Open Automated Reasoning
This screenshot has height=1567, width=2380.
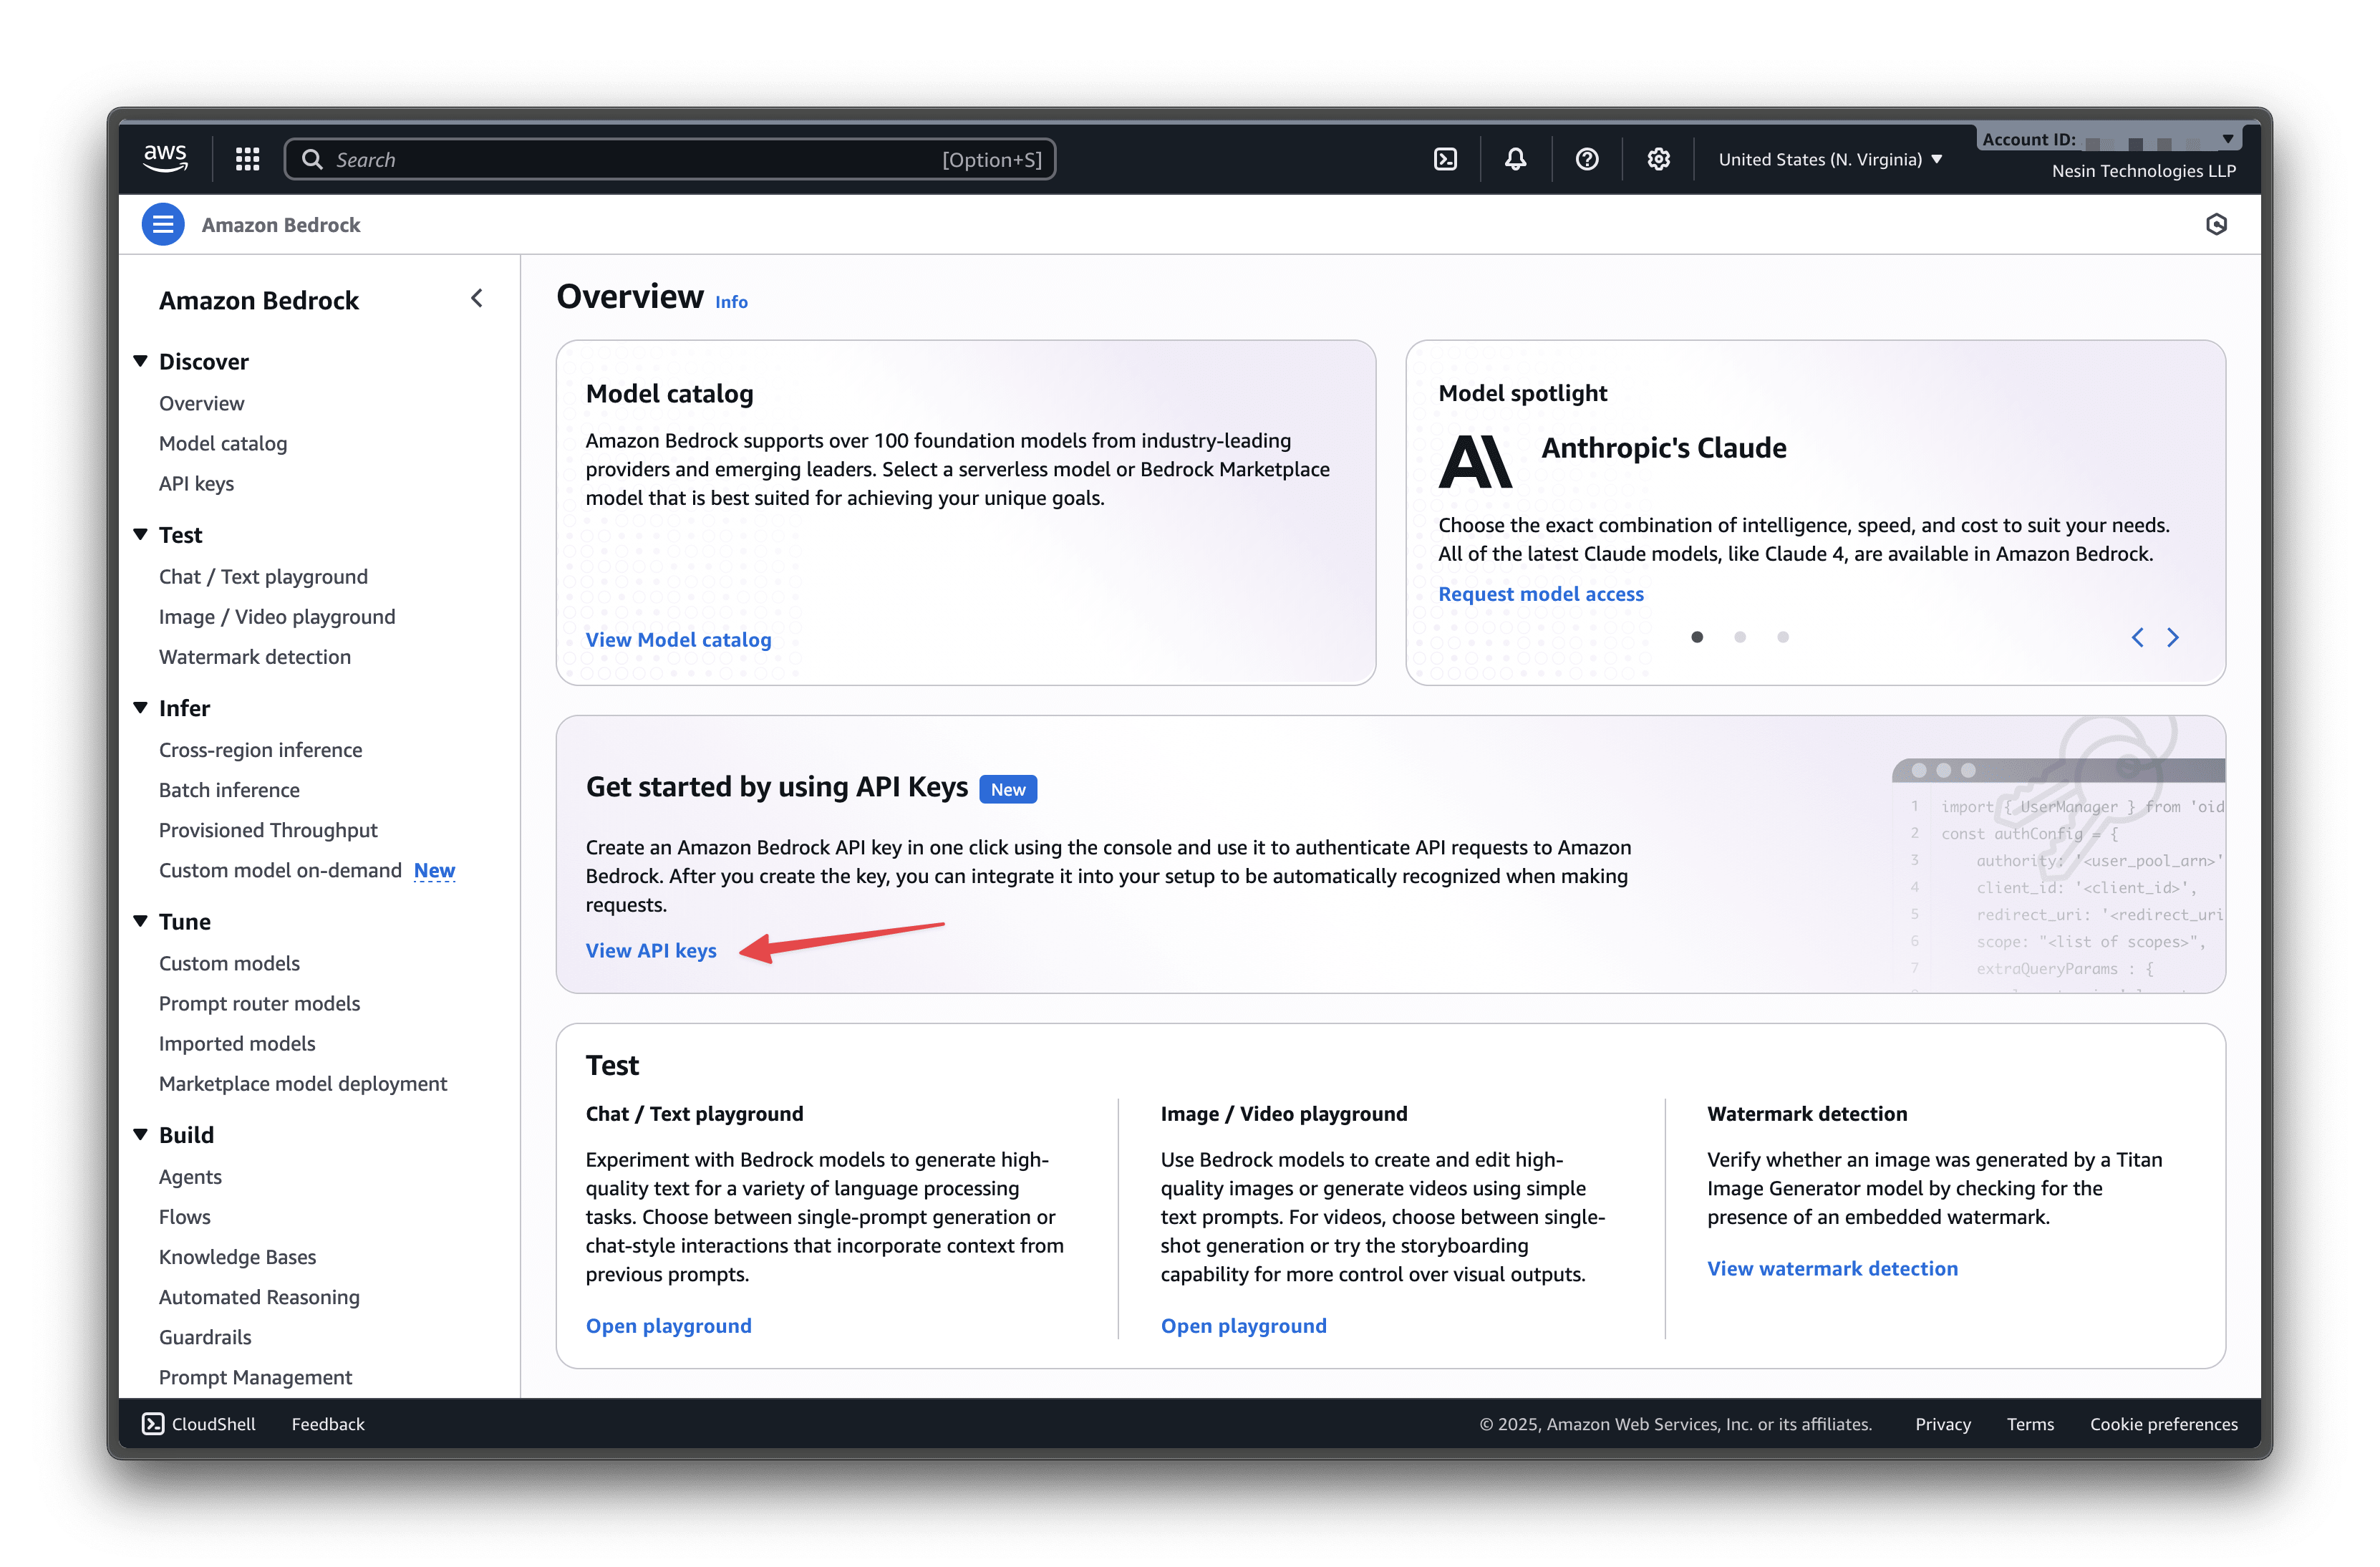pos(259,1296)
